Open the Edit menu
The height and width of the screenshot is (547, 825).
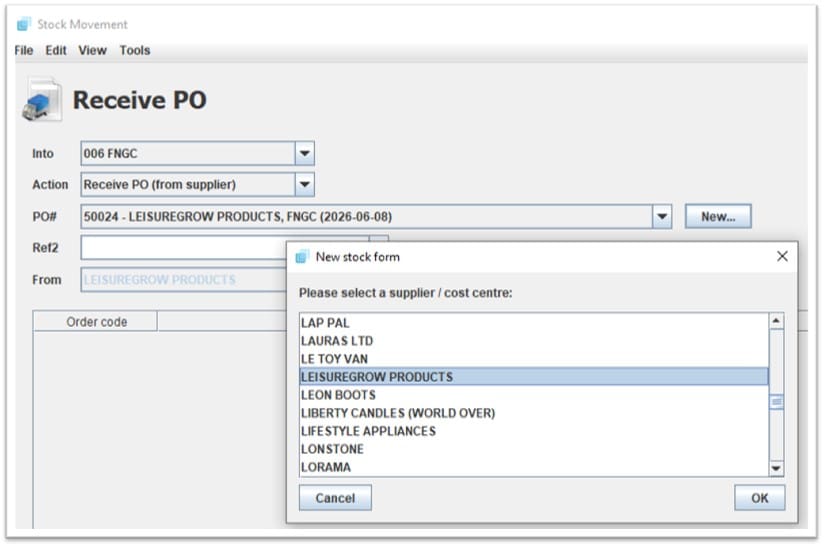(x=56, y=50)
